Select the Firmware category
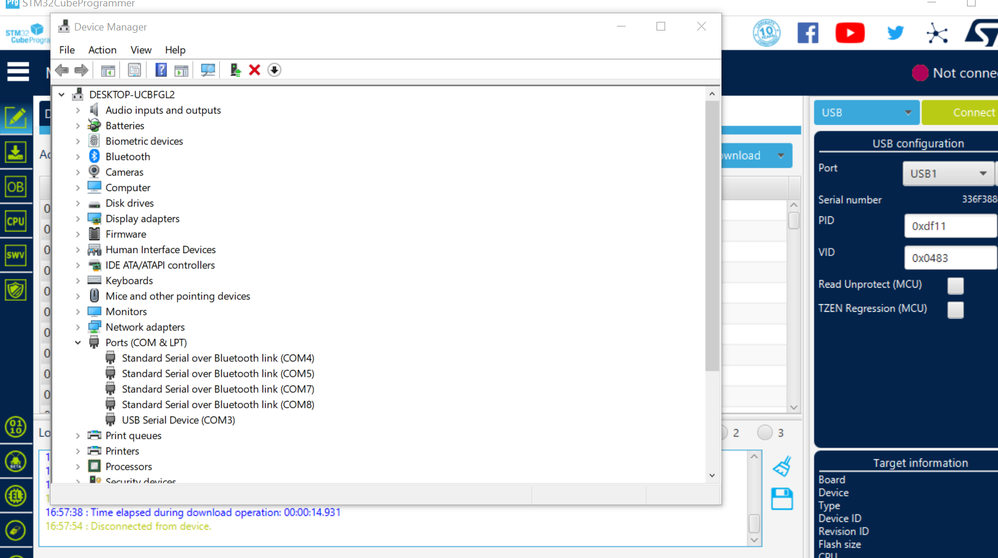This screenshot has height=558, width=998. point(125,234)
